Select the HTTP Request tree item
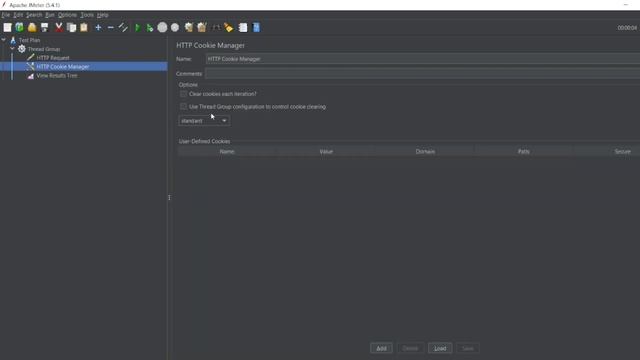 53,58
